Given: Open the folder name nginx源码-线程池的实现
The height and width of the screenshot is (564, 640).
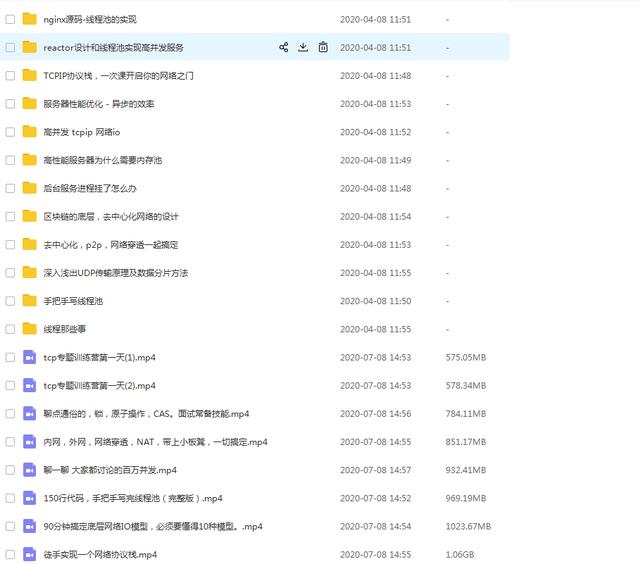Looking at the screenshot, I should pyautogui.click(x=90, y=20).
